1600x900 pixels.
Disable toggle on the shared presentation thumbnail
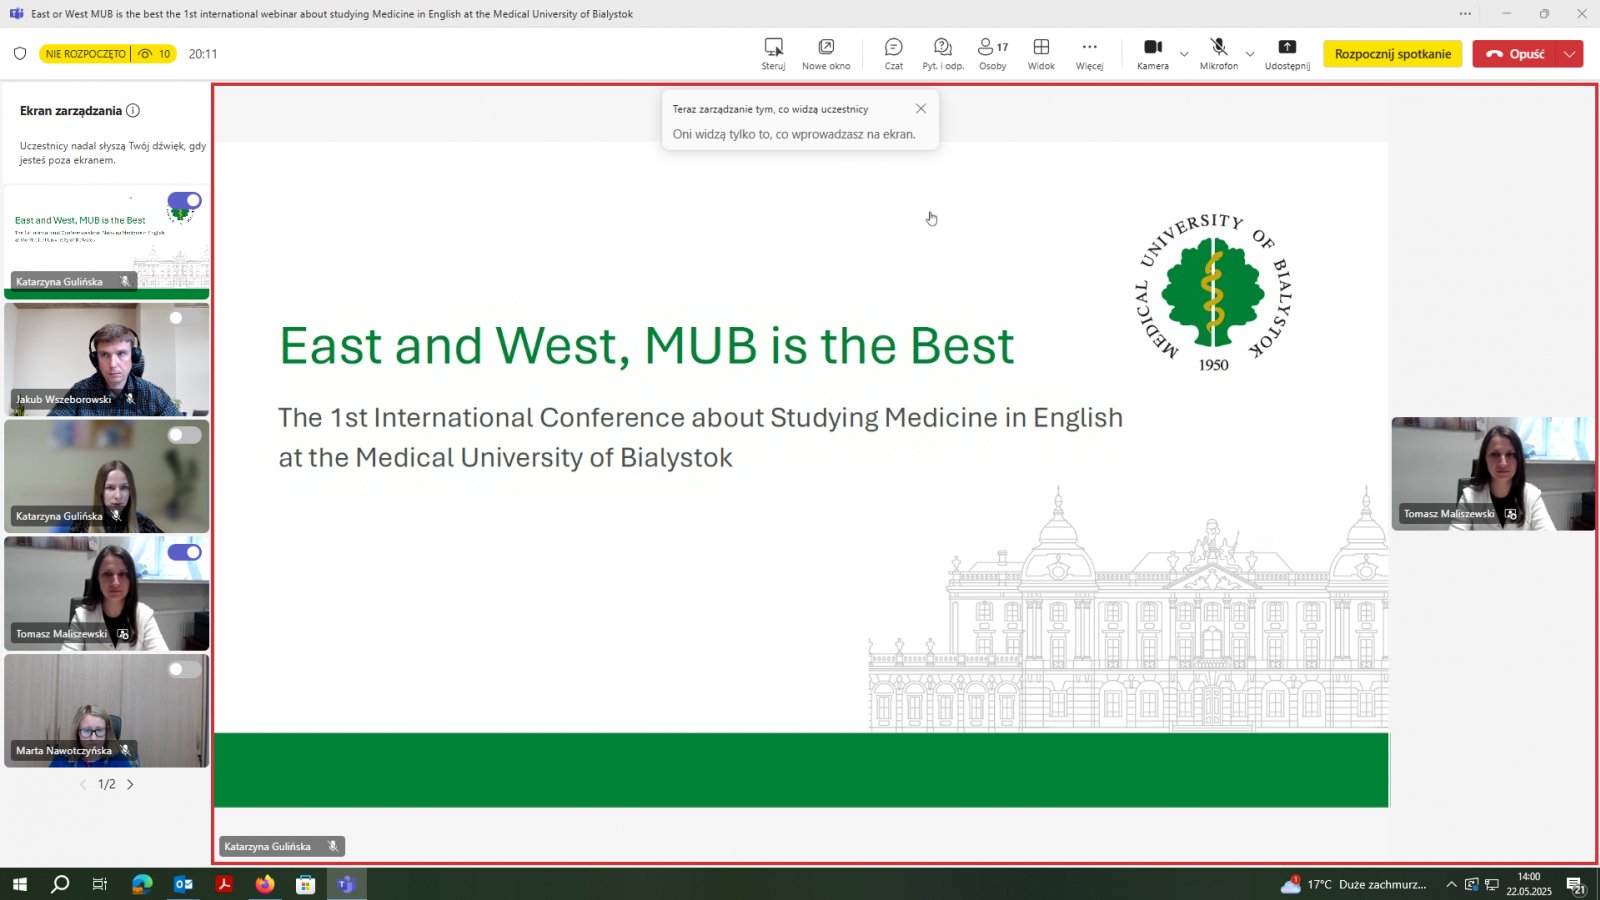pyautogui.click(x=184, y=201)
